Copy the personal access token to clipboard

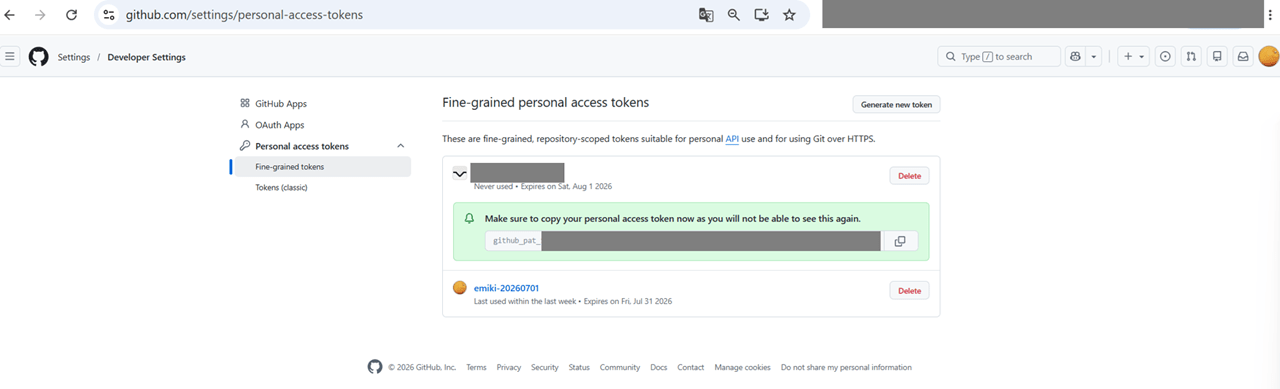[899, 241]
